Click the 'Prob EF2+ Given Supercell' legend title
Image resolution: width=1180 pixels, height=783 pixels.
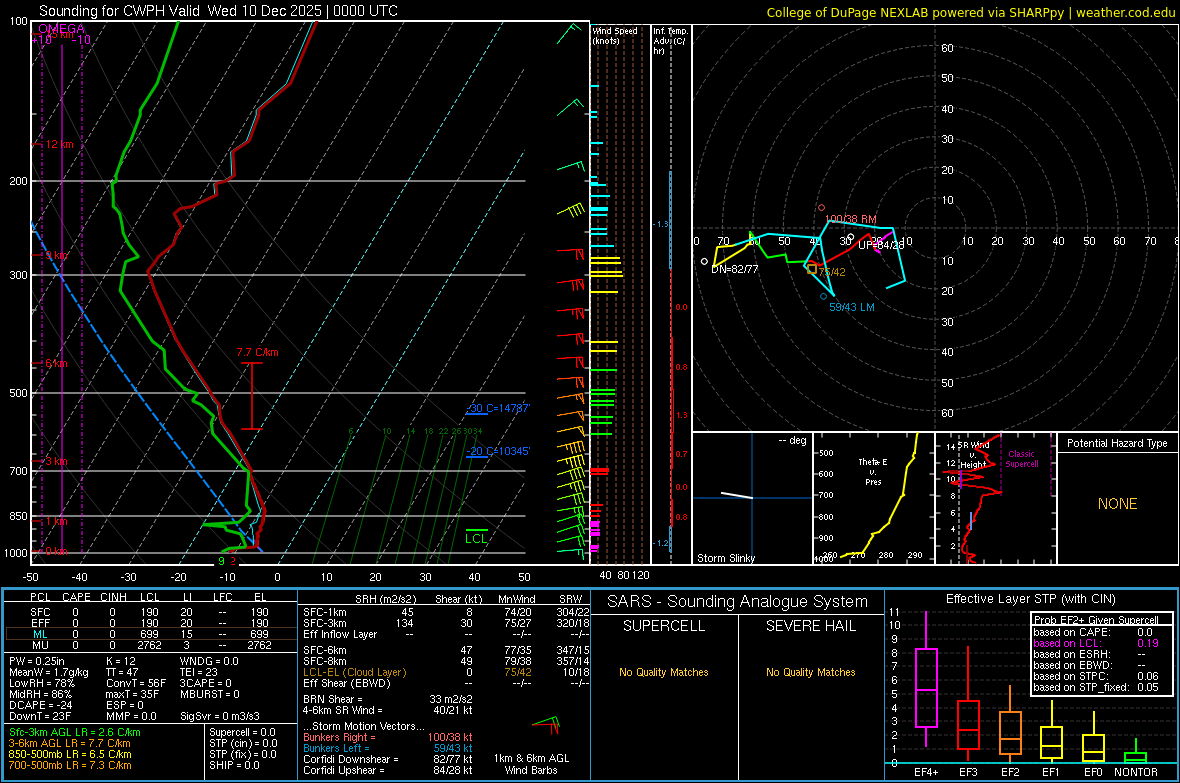pyautogui.click(x=1096, y=620)
